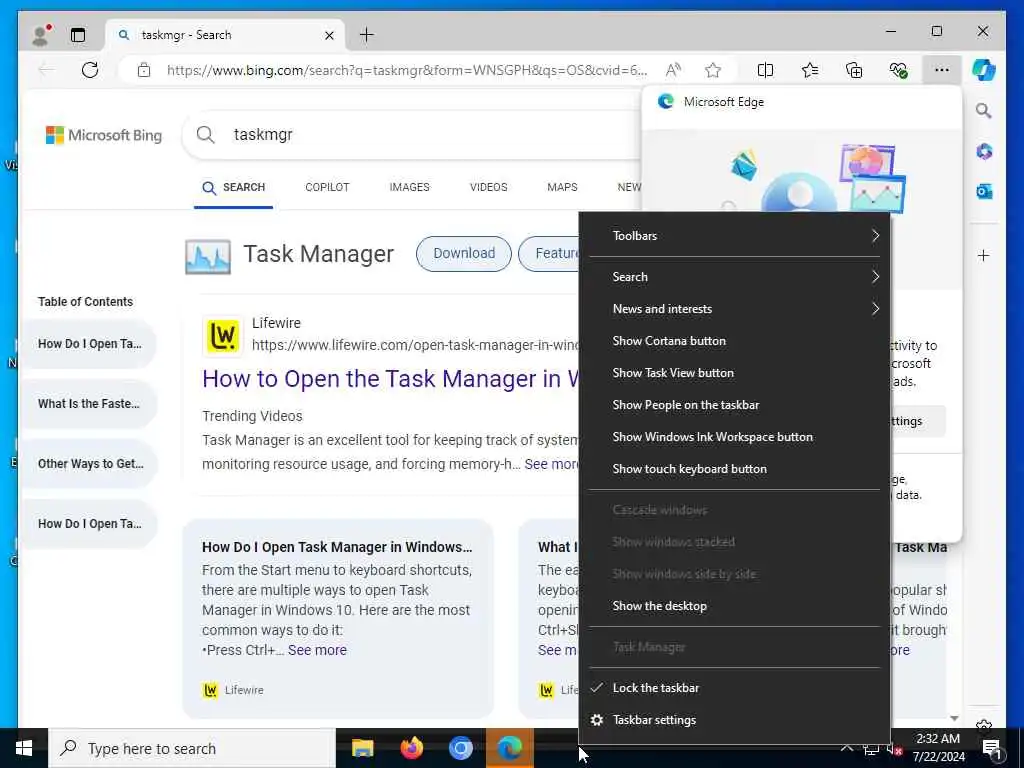The height and width of the screenshot is (768, 1024).
Task: Open the notification center icon
Action: [x=992, y=748]
